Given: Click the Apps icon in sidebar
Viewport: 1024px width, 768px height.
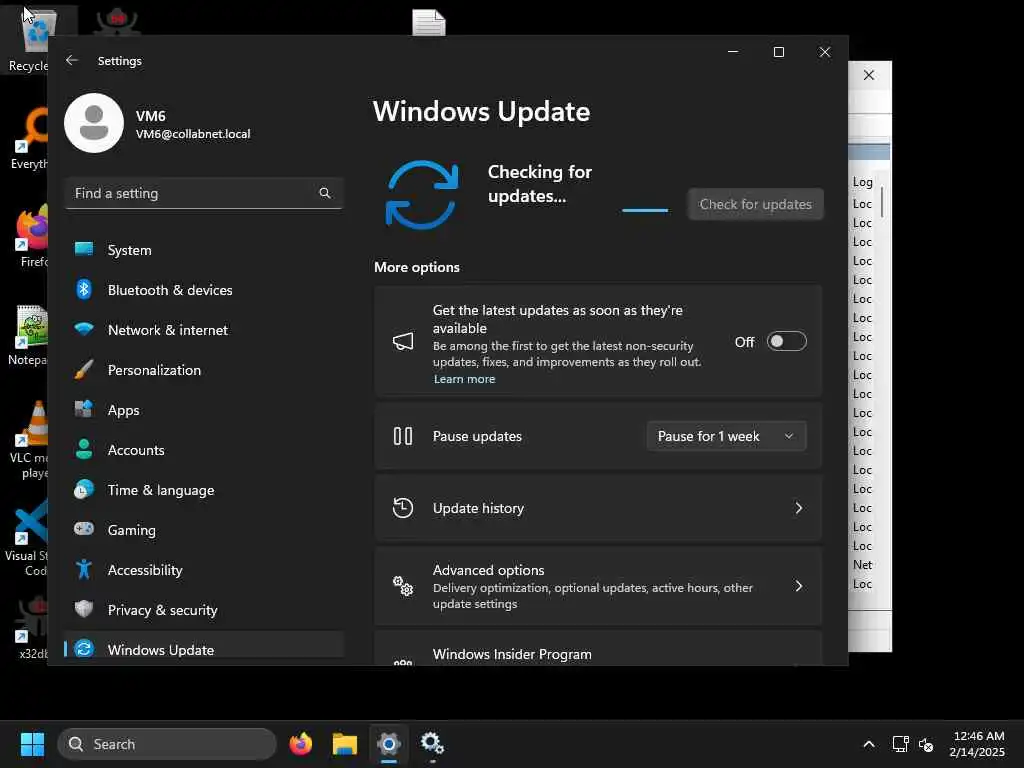Looking at the screenshot, I should (84, 409).
